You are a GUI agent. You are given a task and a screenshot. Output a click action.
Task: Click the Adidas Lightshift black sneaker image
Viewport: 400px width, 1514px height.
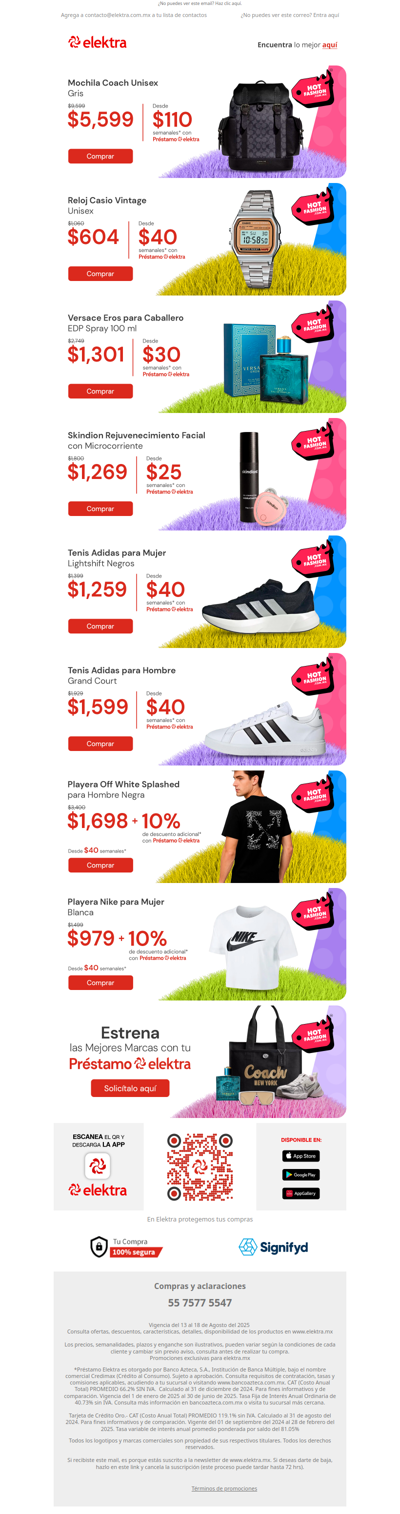point(257,604)
